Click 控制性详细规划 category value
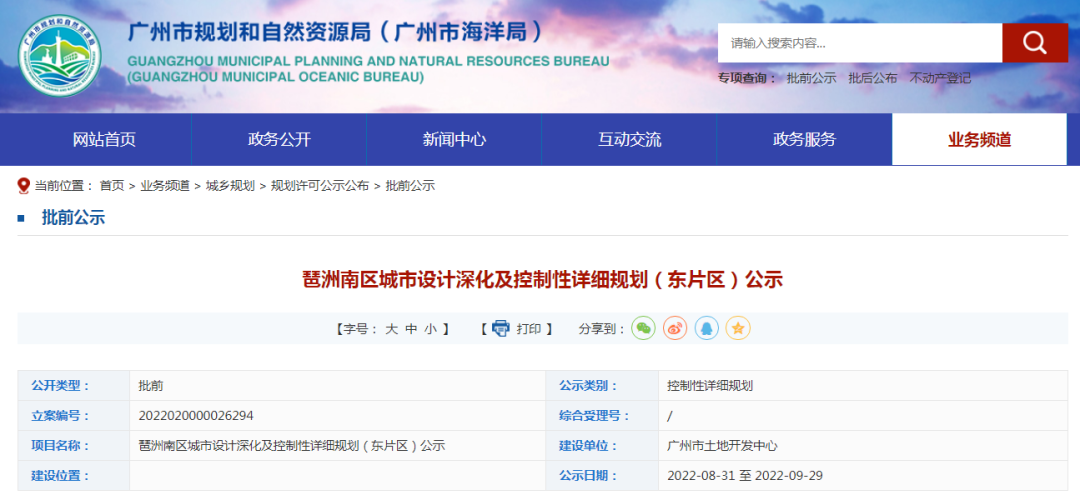1080x500 pixels. point(710,386)
